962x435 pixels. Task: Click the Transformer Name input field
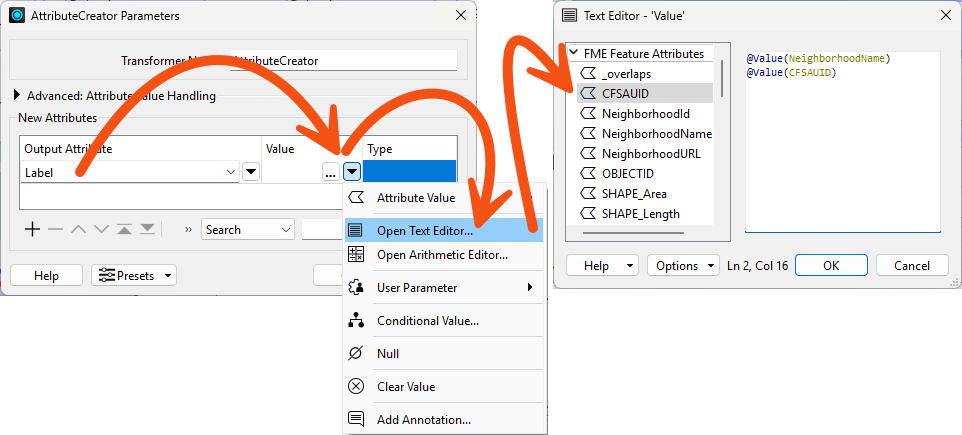tap(344, 61)
